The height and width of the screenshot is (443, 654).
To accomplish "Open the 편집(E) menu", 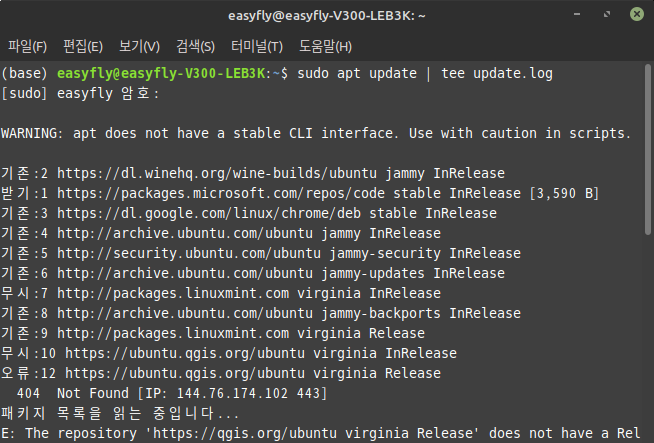I will point(83,46).
